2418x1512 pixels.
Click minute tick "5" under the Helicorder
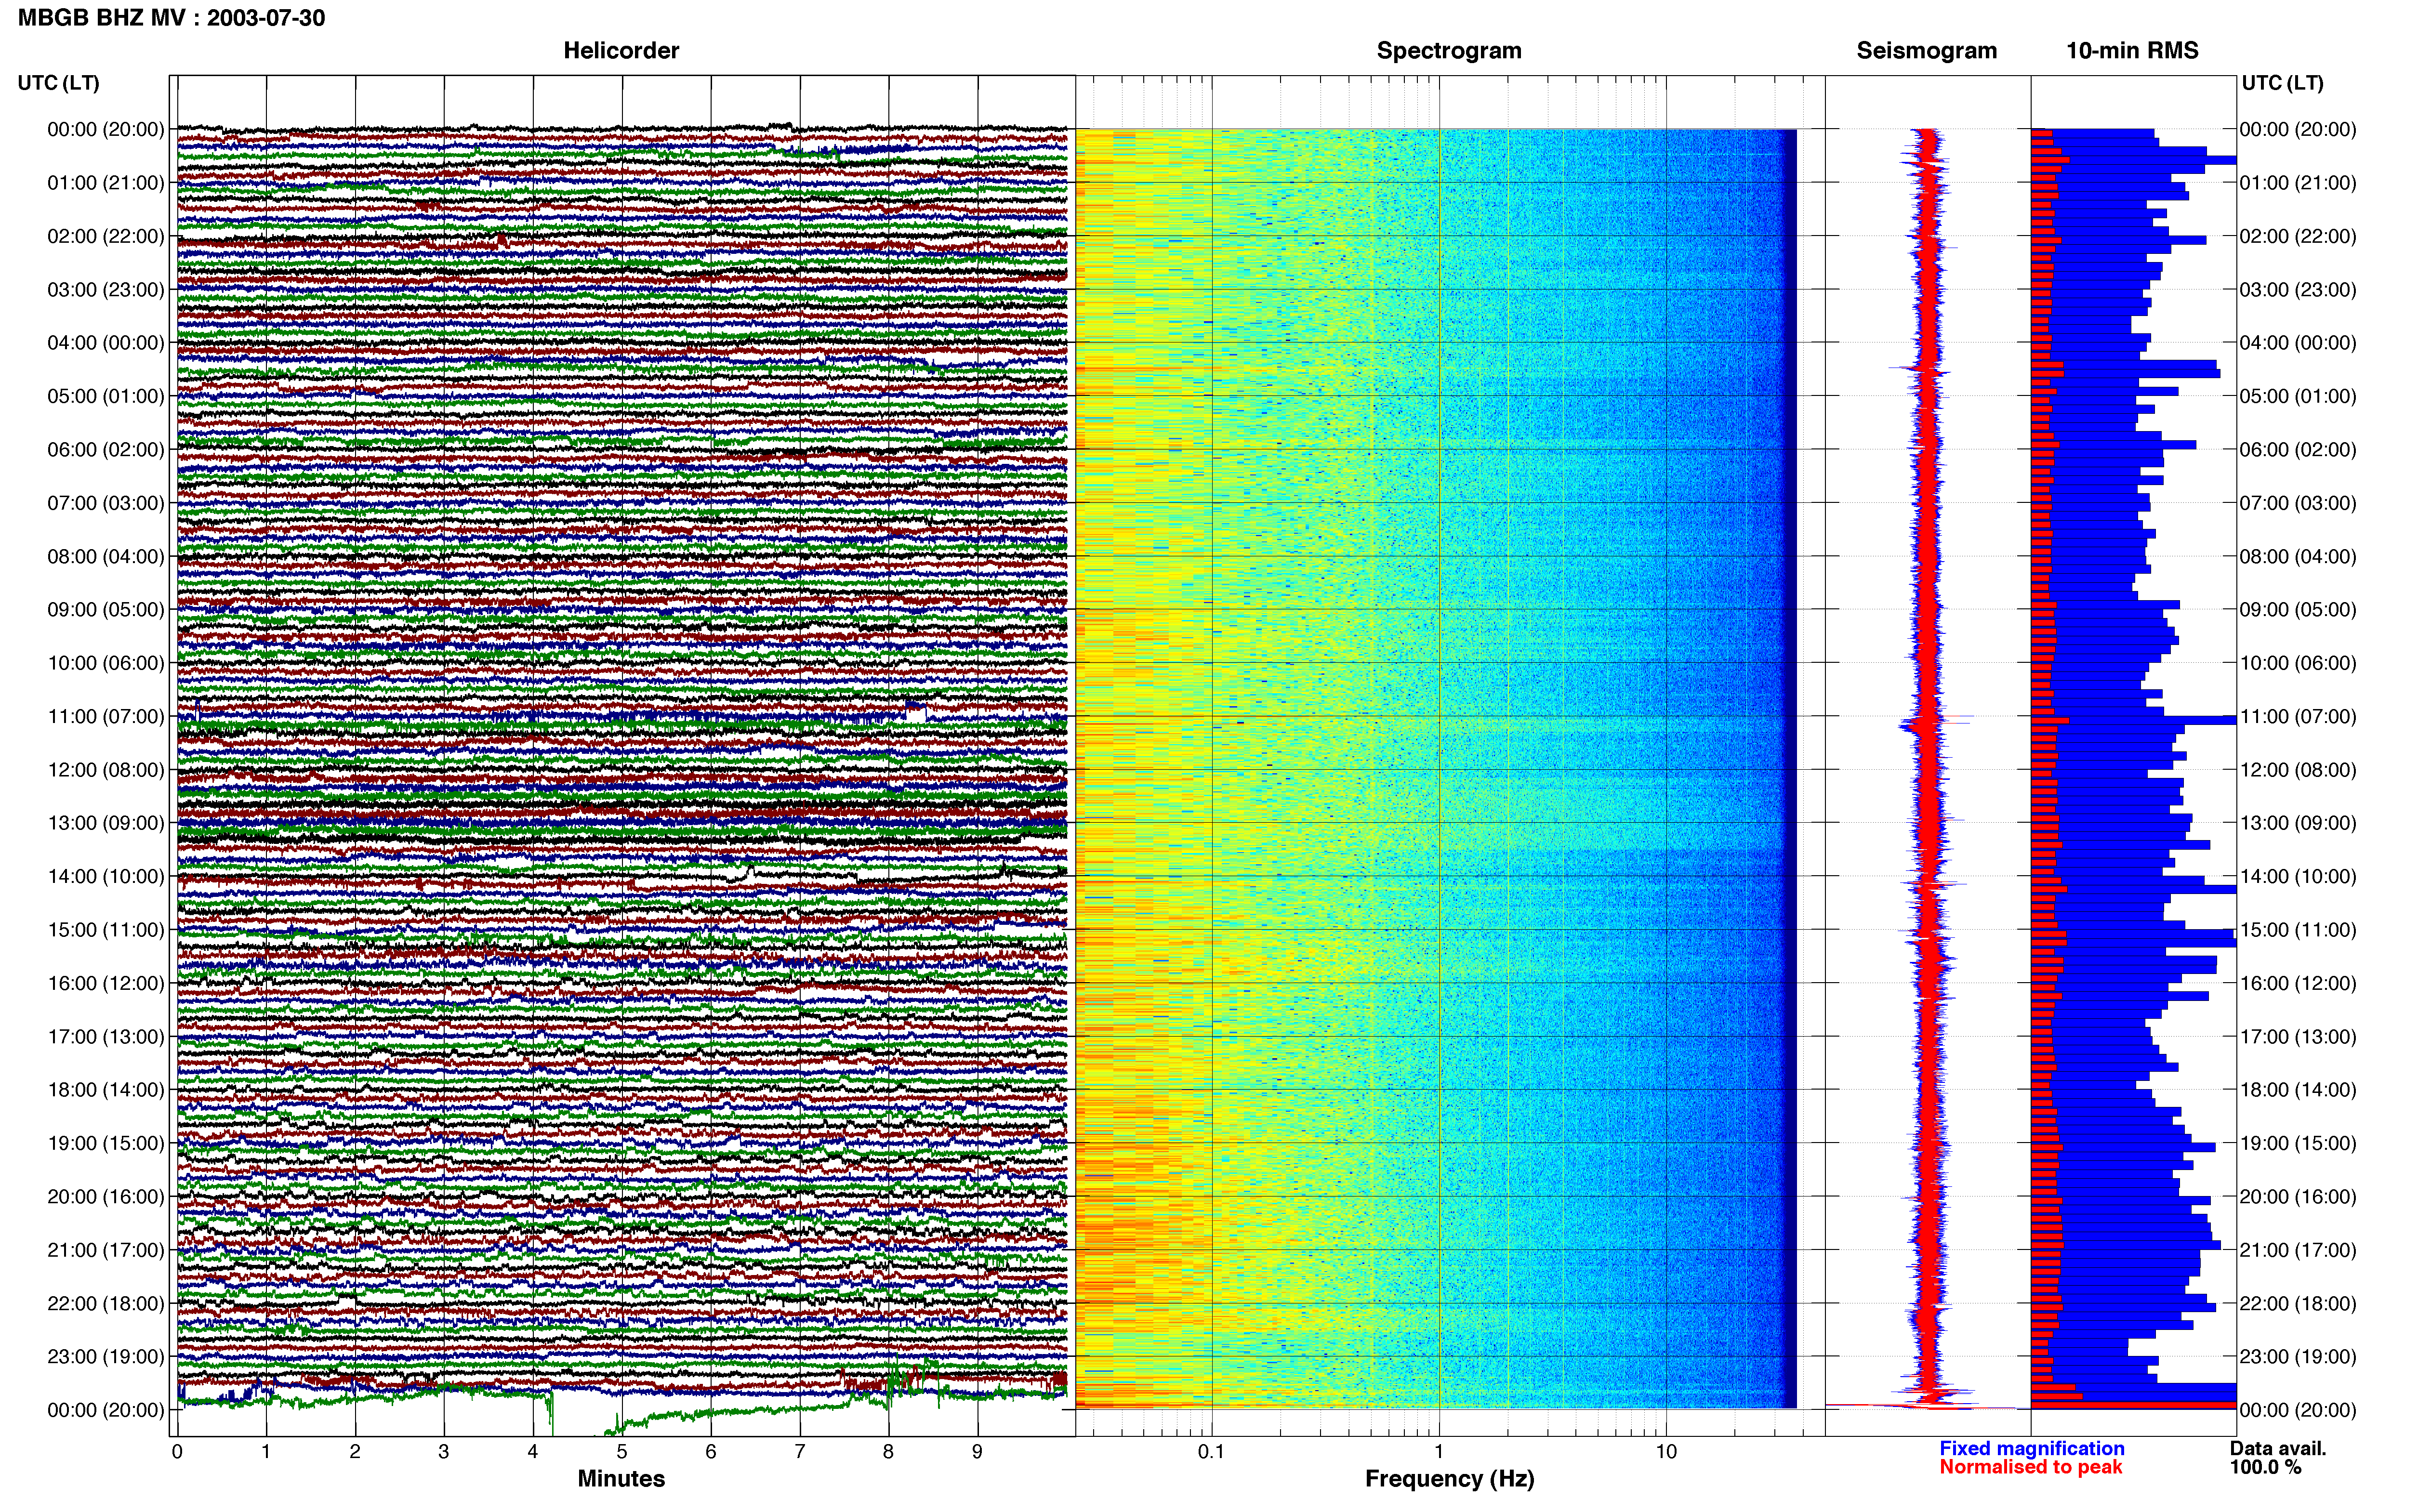pos(622,1452)
